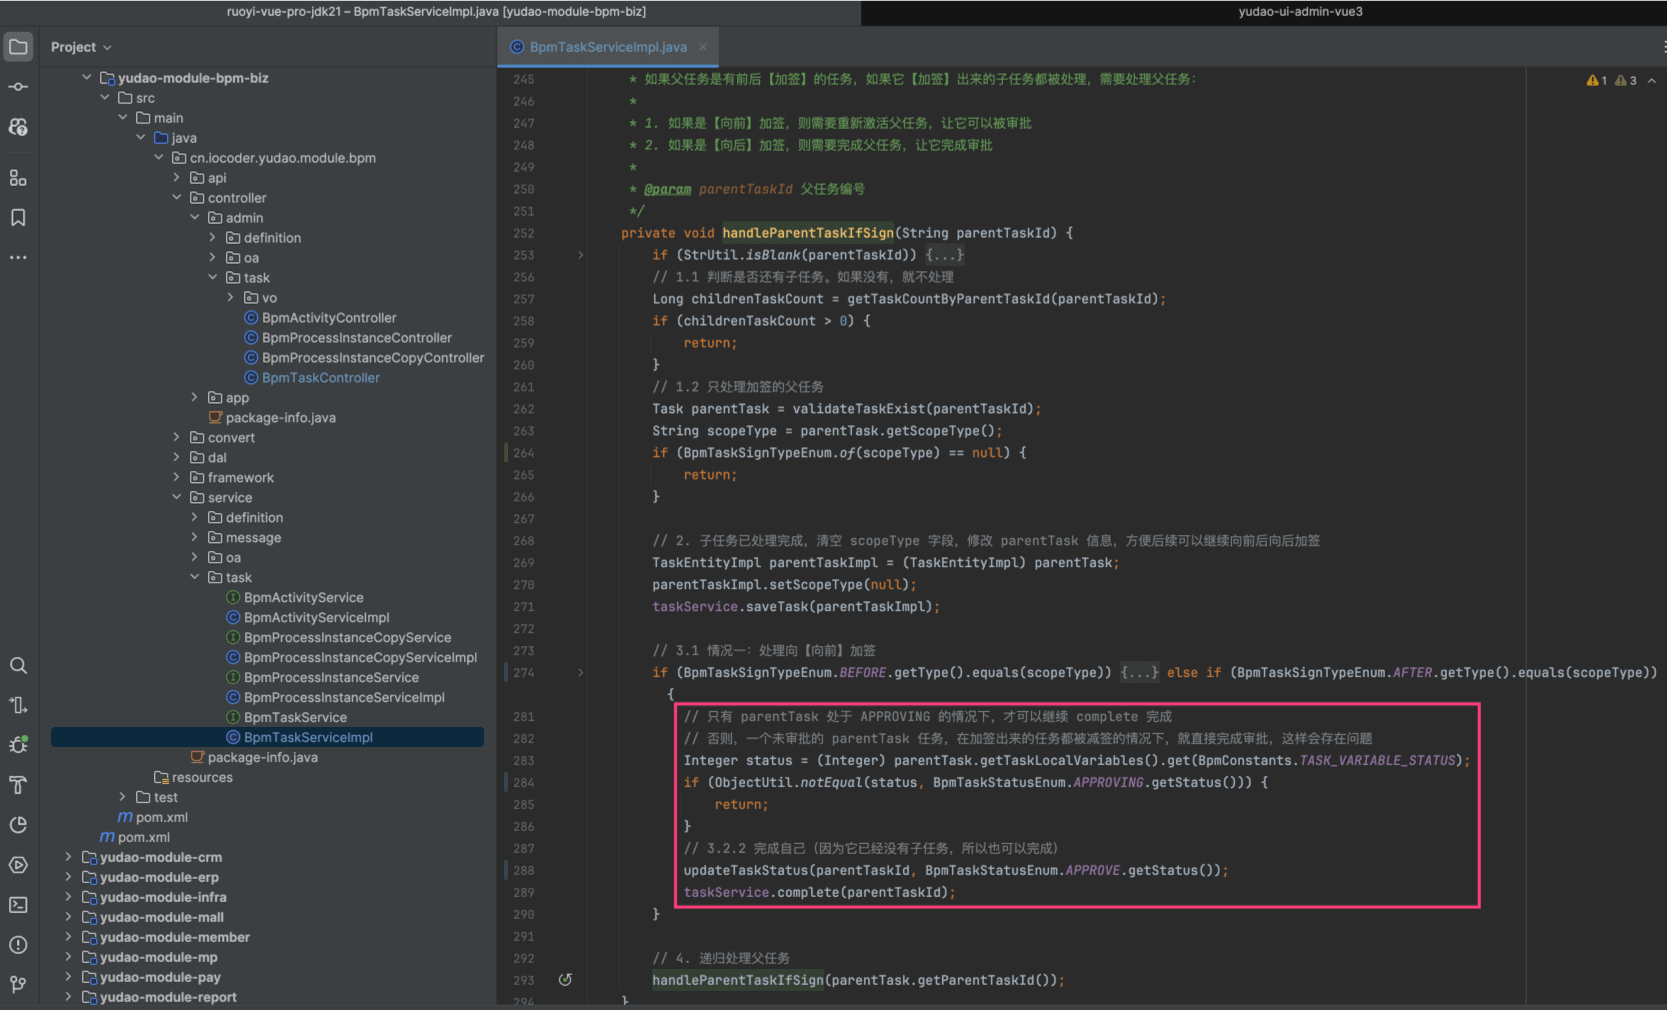Click the recursive call gutter icon
Image resolution: width=1667 pixels, height=1010 pixels.
(x=565, y=980)
